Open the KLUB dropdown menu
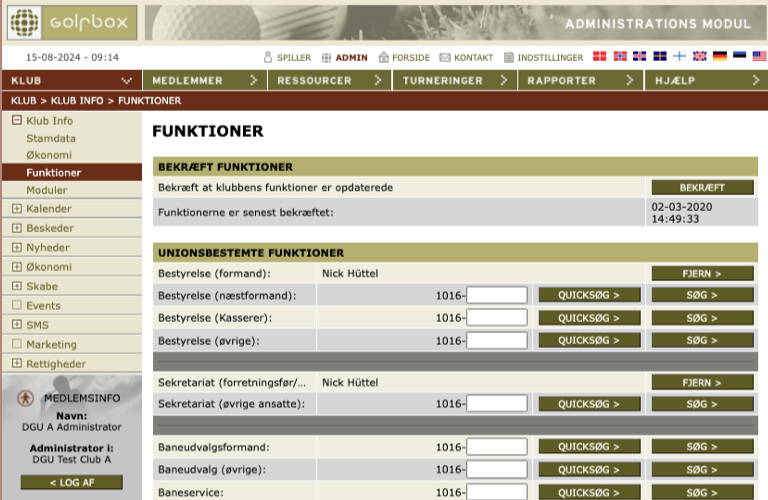This screenshot has width=768, height=500. click(x=72, y=80)
